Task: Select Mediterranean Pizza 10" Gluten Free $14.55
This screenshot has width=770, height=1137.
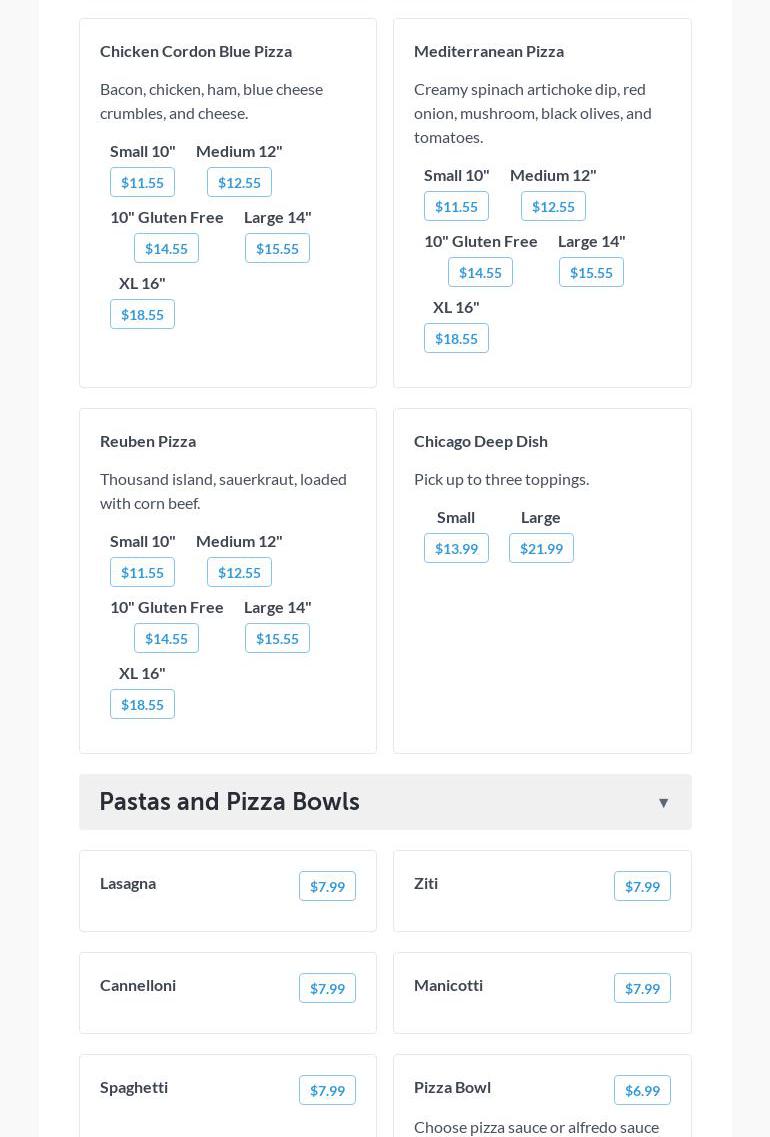Action: (480, 273)
